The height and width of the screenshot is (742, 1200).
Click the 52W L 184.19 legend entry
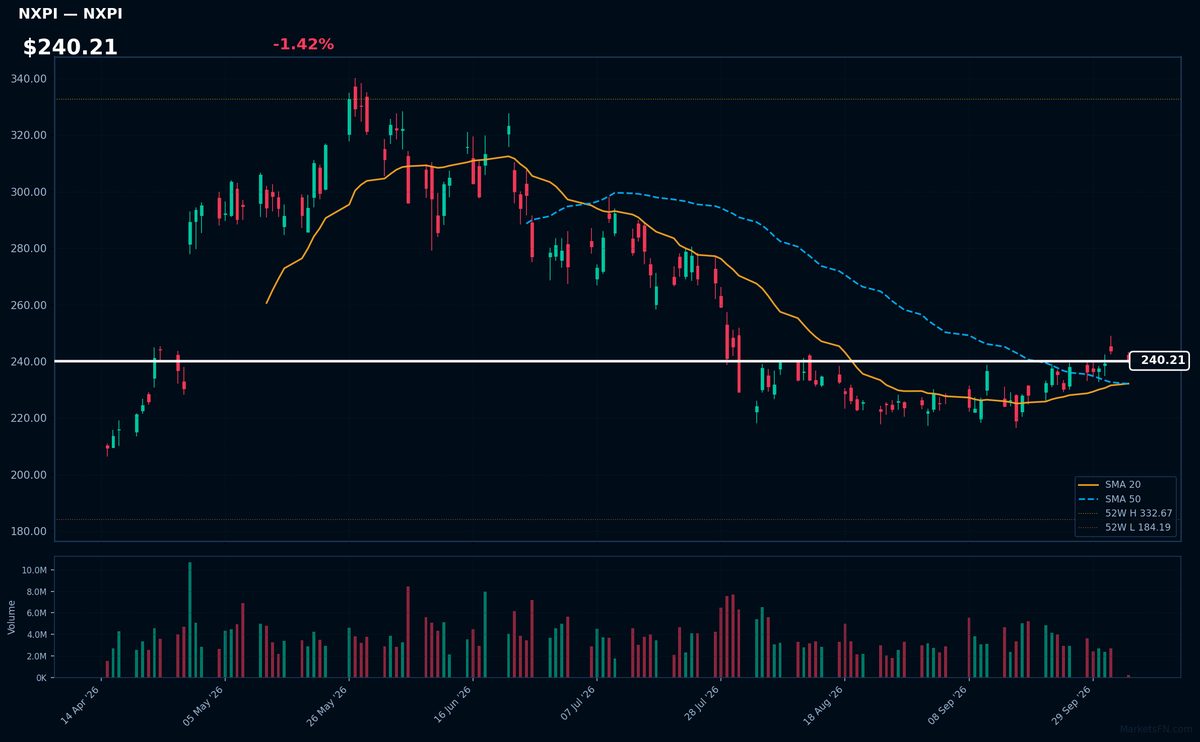[x=1126, y=527]
